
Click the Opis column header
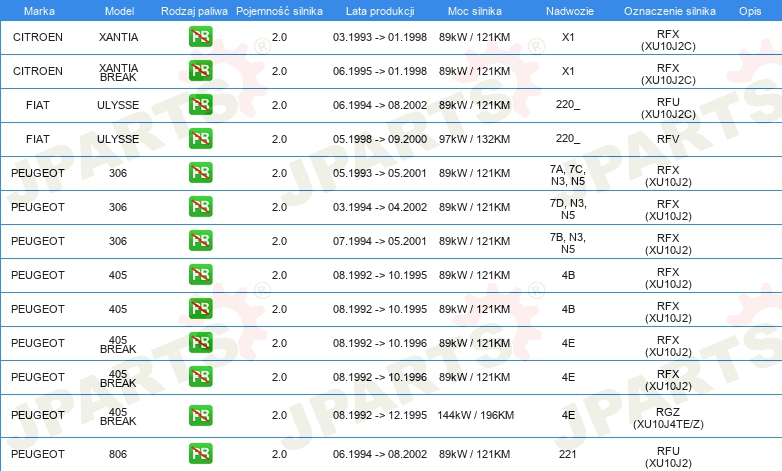[750, 11]
